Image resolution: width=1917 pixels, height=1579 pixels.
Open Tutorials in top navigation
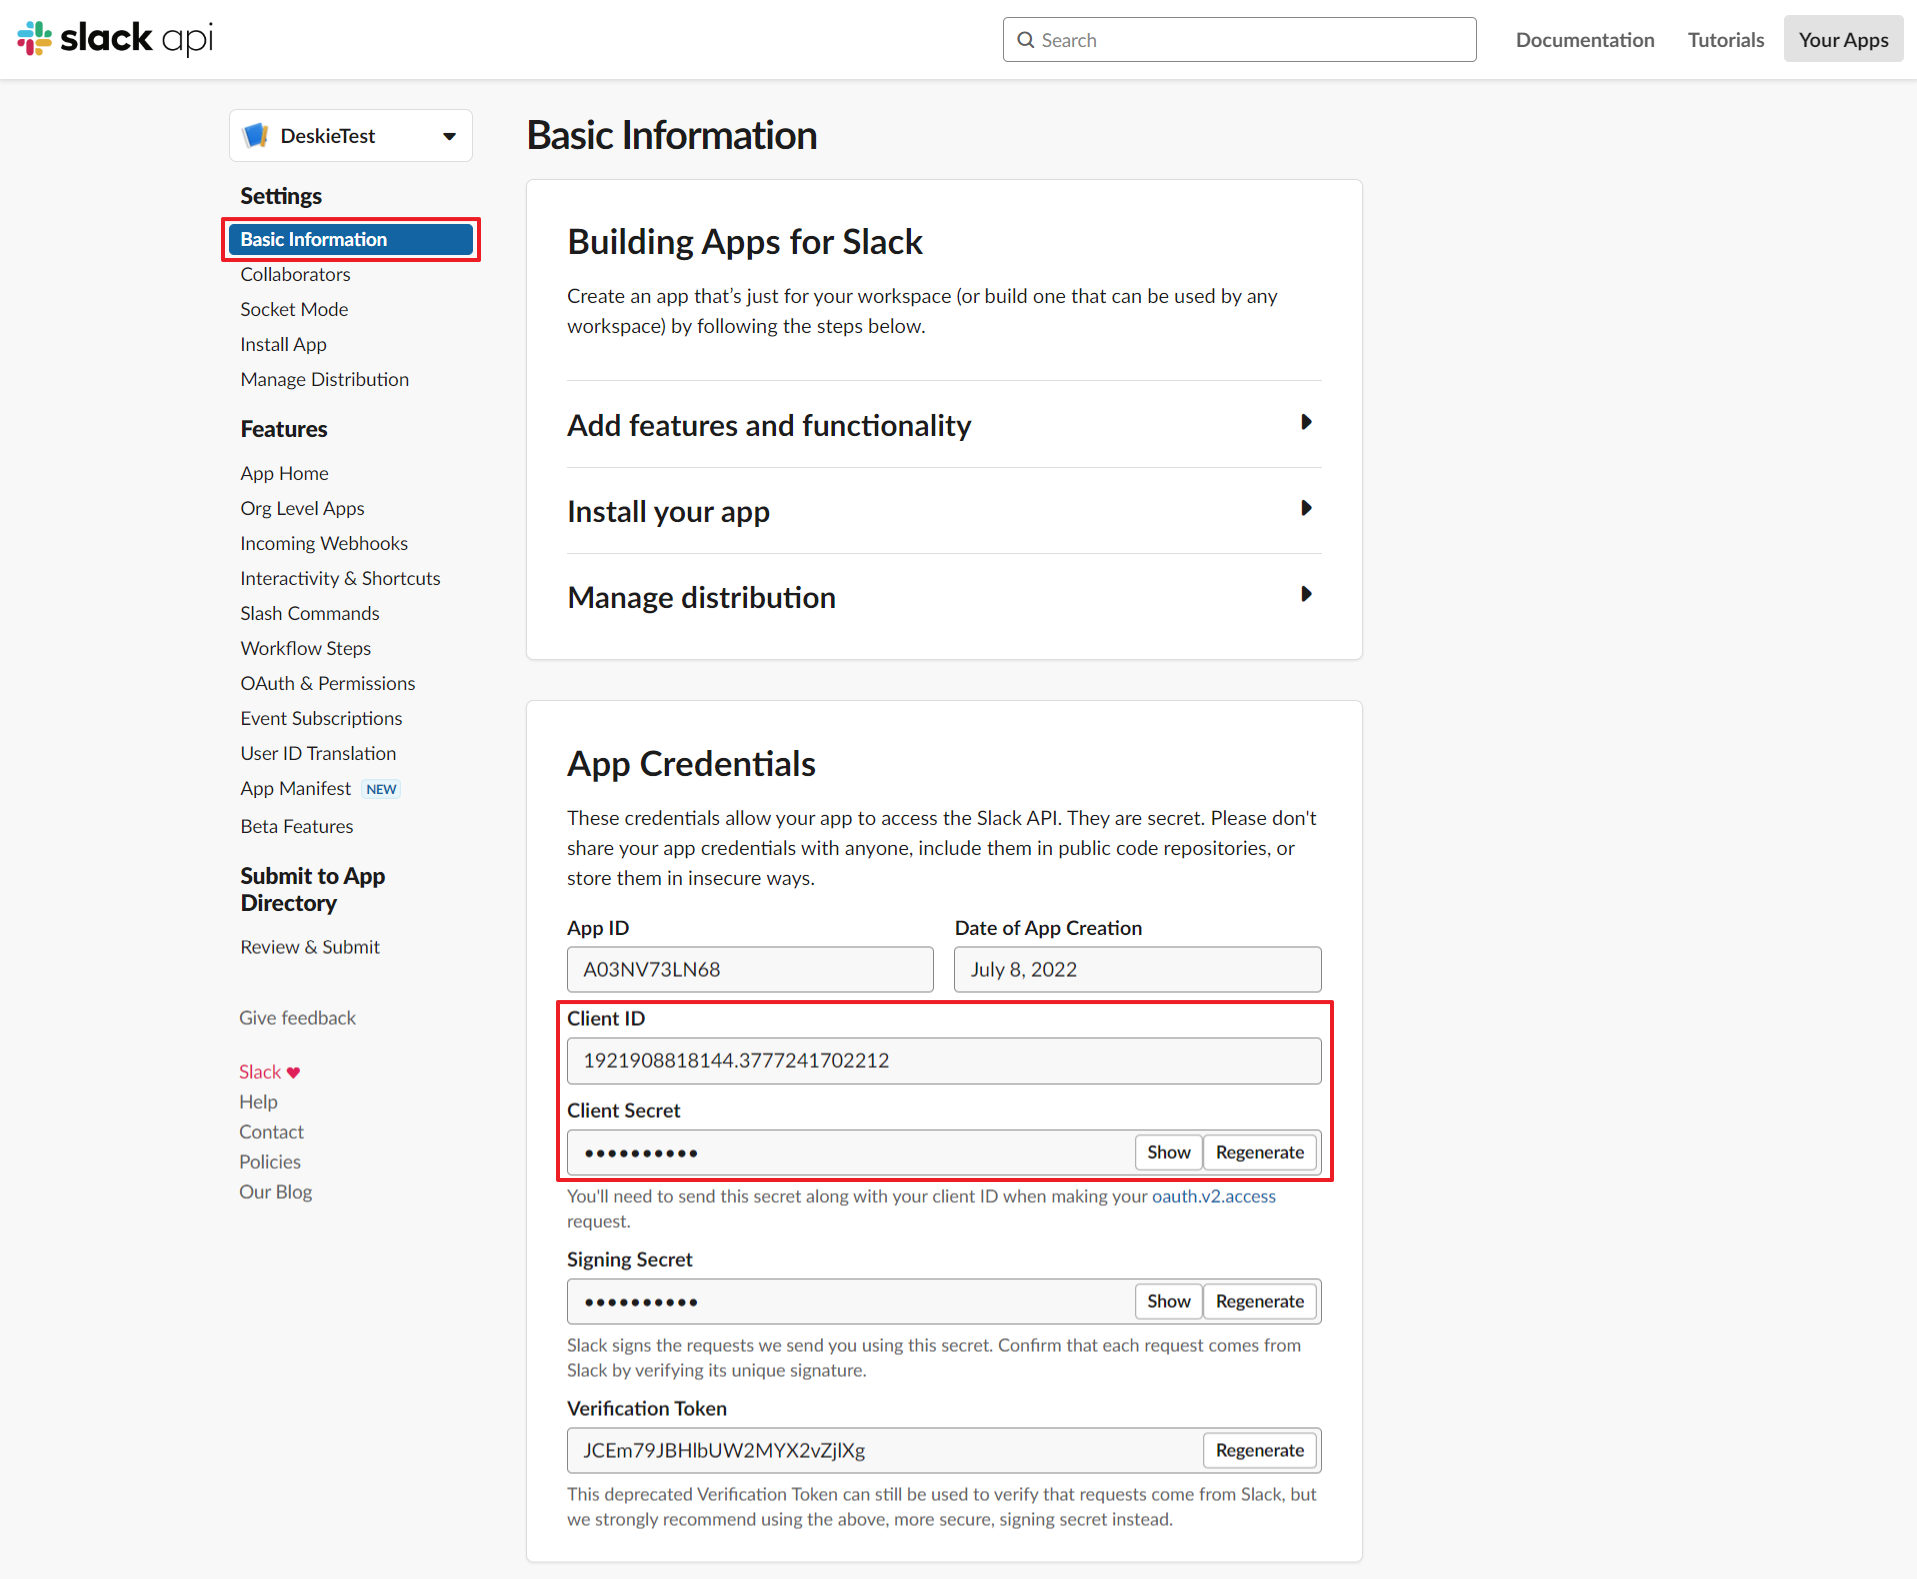coord(1726,40)
